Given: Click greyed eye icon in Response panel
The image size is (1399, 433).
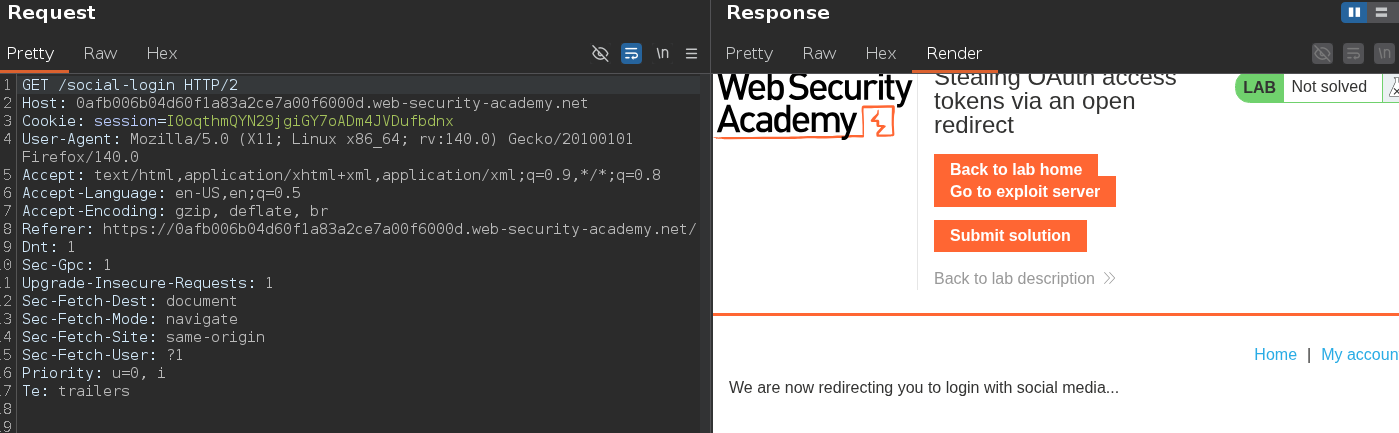Looking at the screenshot, I should [1322, 53].
